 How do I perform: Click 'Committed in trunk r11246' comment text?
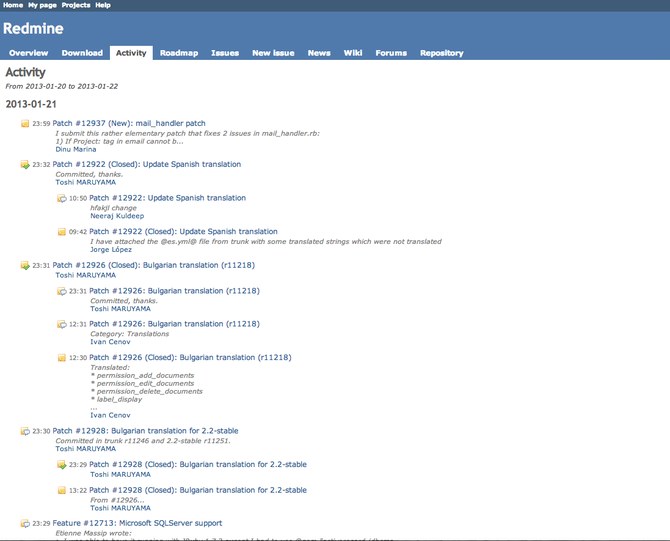(x=143, y=441)
